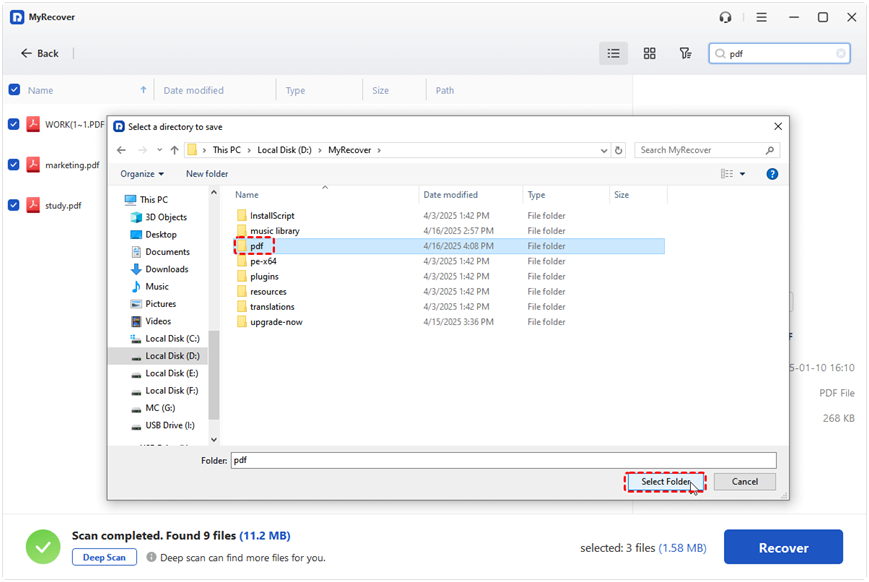Open the hamburger menu in MyRecover title bar

tap(761, 18)
